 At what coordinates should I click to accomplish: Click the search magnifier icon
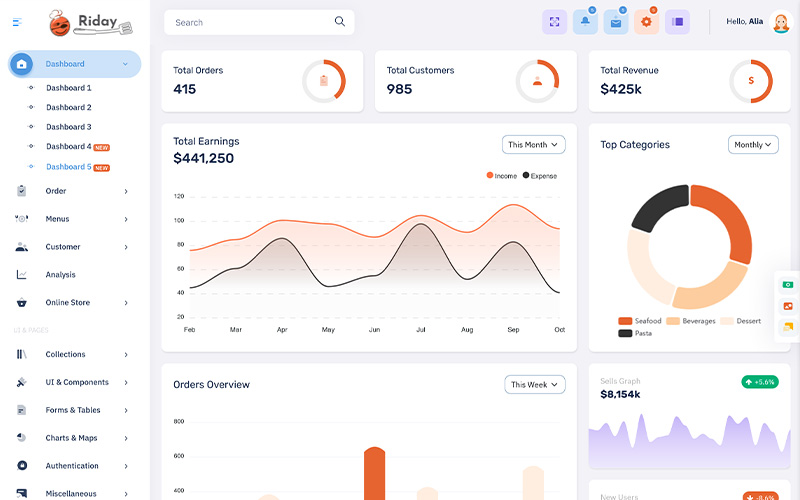[x=340, y=21]
